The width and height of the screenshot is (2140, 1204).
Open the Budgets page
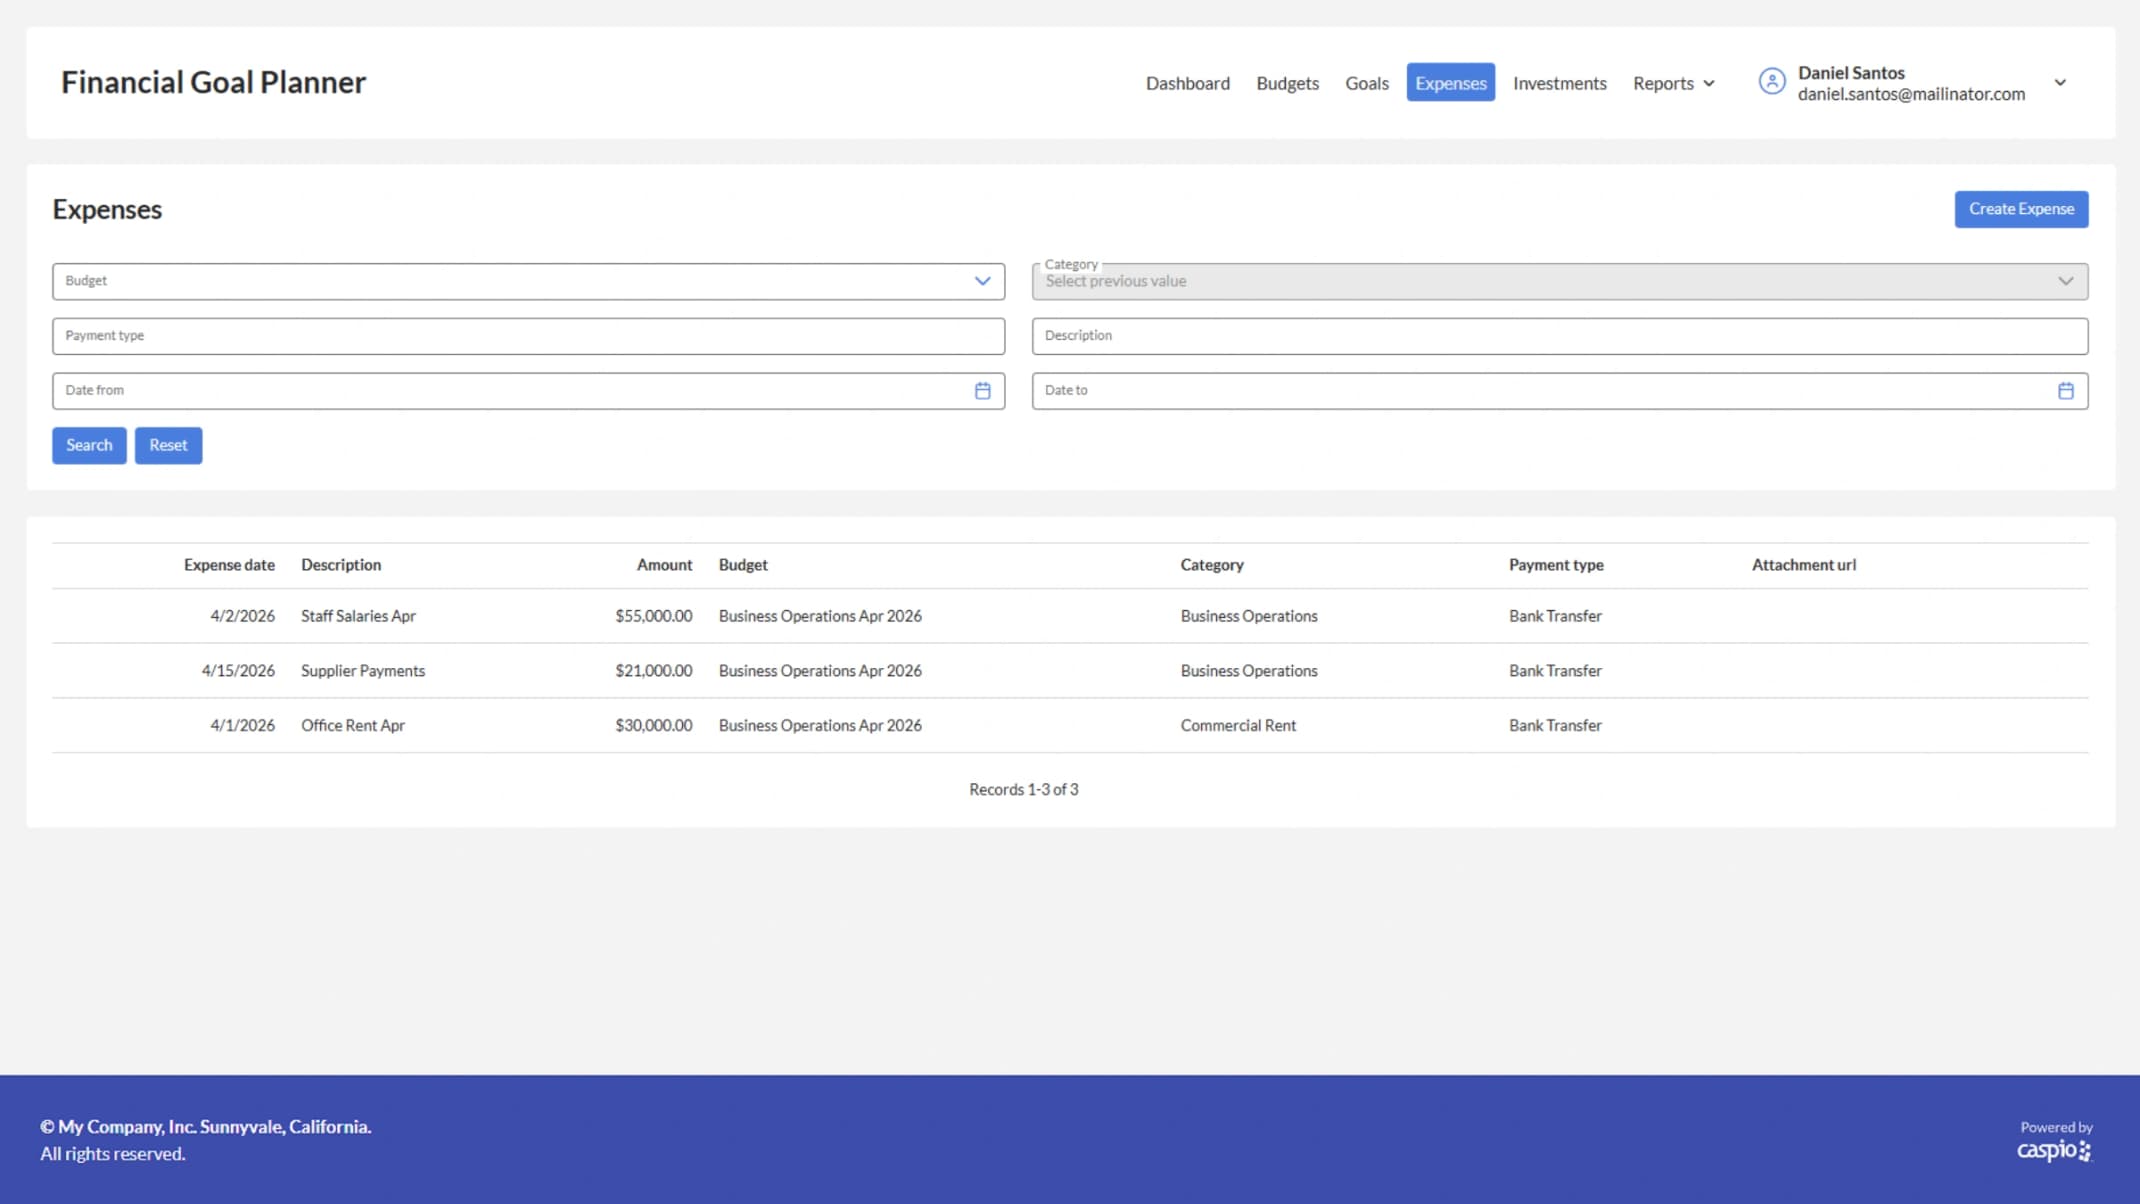tap(1287, 83)
